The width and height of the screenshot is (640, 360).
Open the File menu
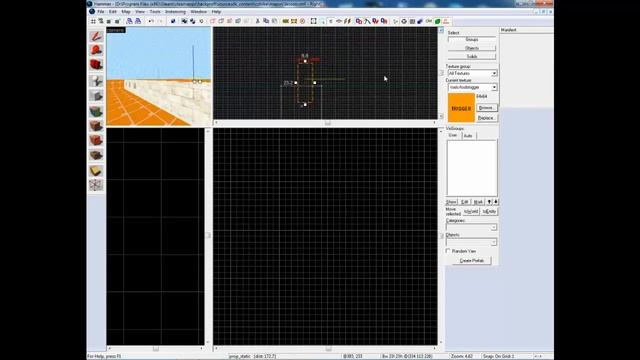coord(100,12)
